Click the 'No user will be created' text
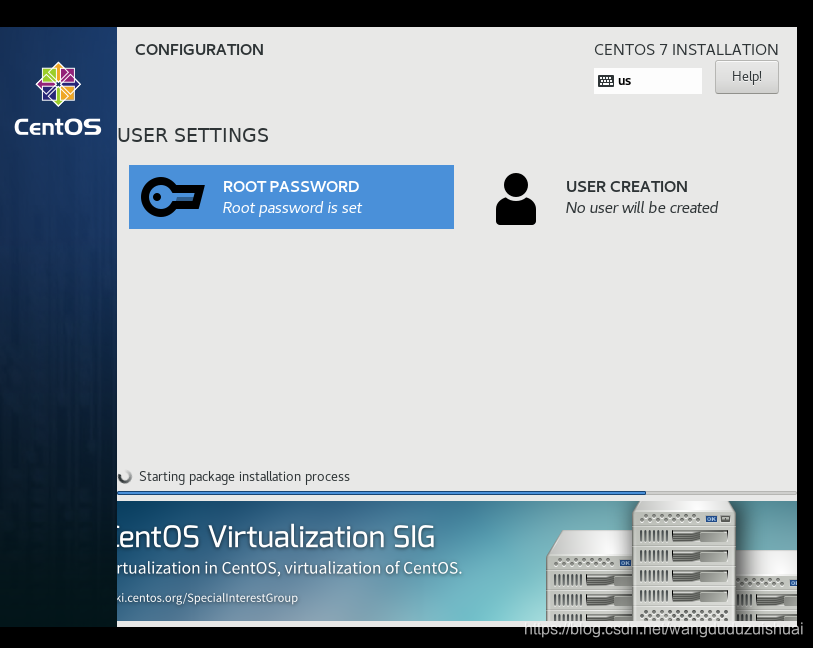The height and width of the screenshot is (648, 813). point(641,208)
